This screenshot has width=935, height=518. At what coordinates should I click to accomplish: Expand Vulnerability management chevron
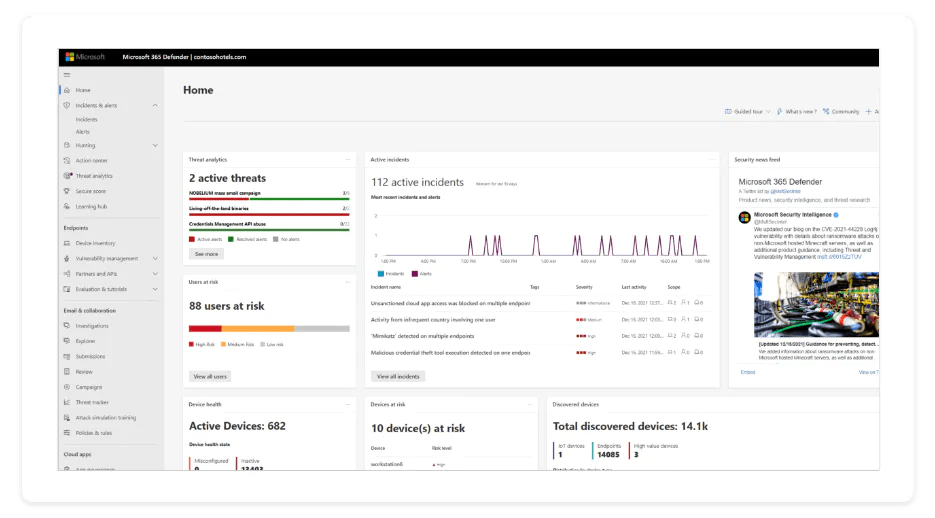click(x=155, y=259)
